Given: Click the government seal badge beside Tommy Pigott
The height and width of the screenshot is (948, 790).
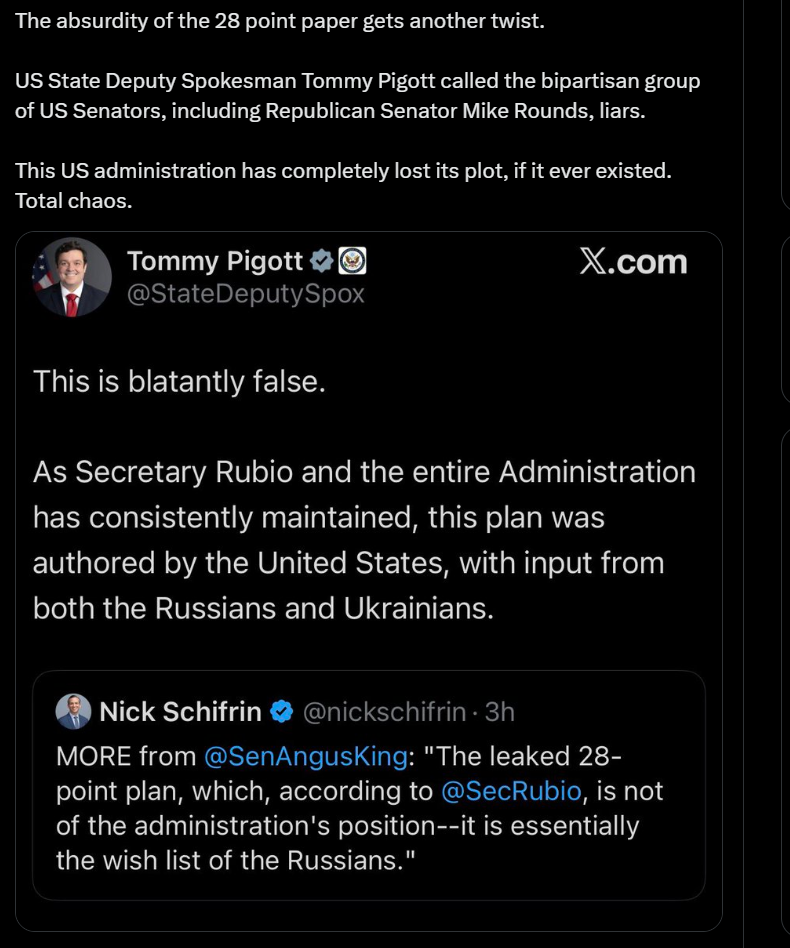Looking at the screenshot, I should 353,261.
